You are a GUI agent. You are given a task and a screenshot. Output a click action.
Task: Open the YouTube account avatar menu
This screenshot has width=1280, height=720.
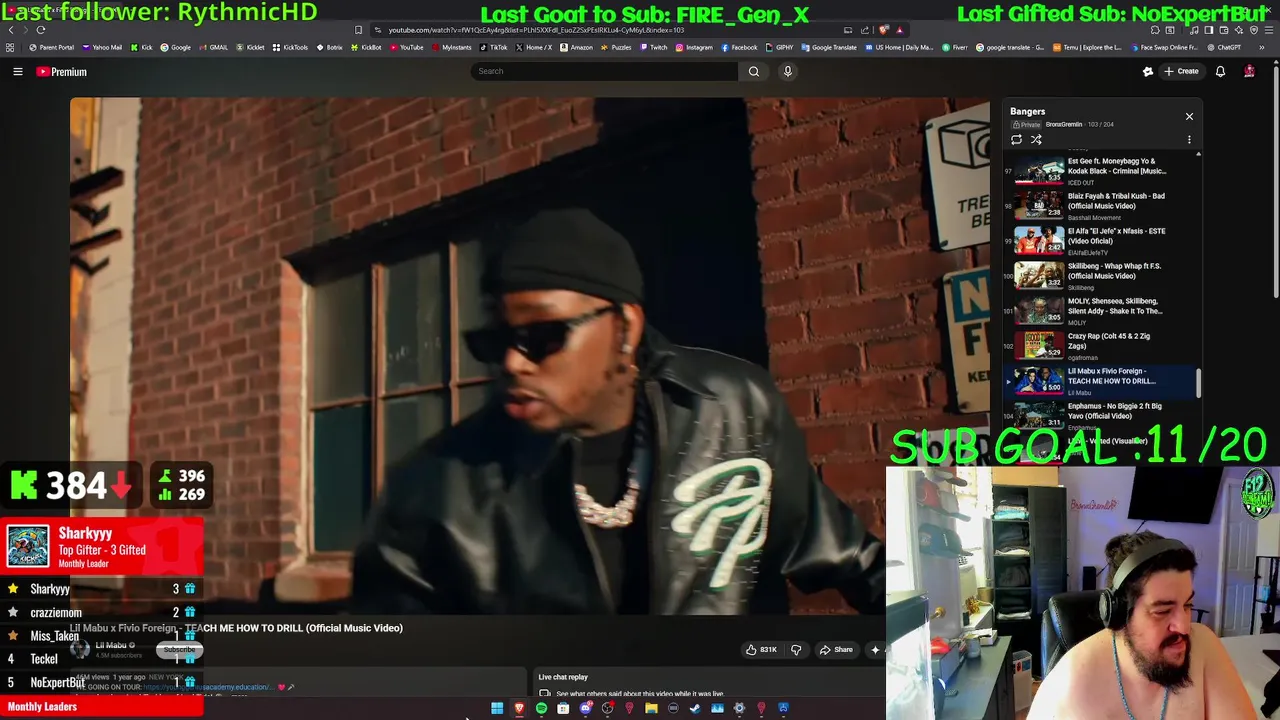pyautogui.click(x=1249, y=71)
